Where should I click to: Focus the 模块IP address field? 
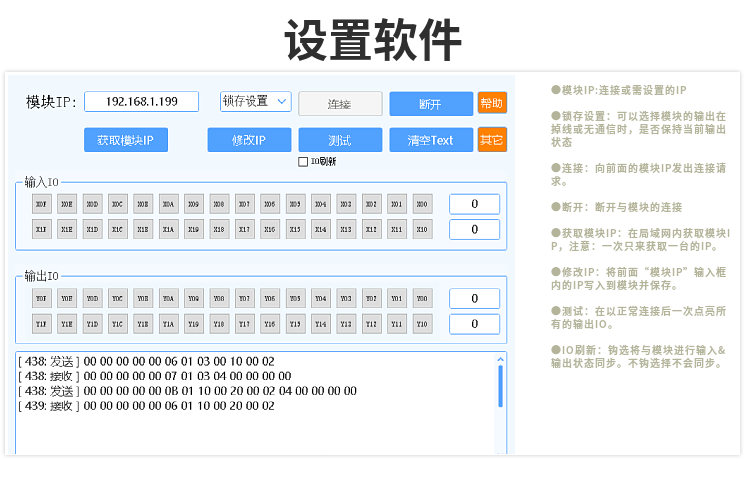142,102
